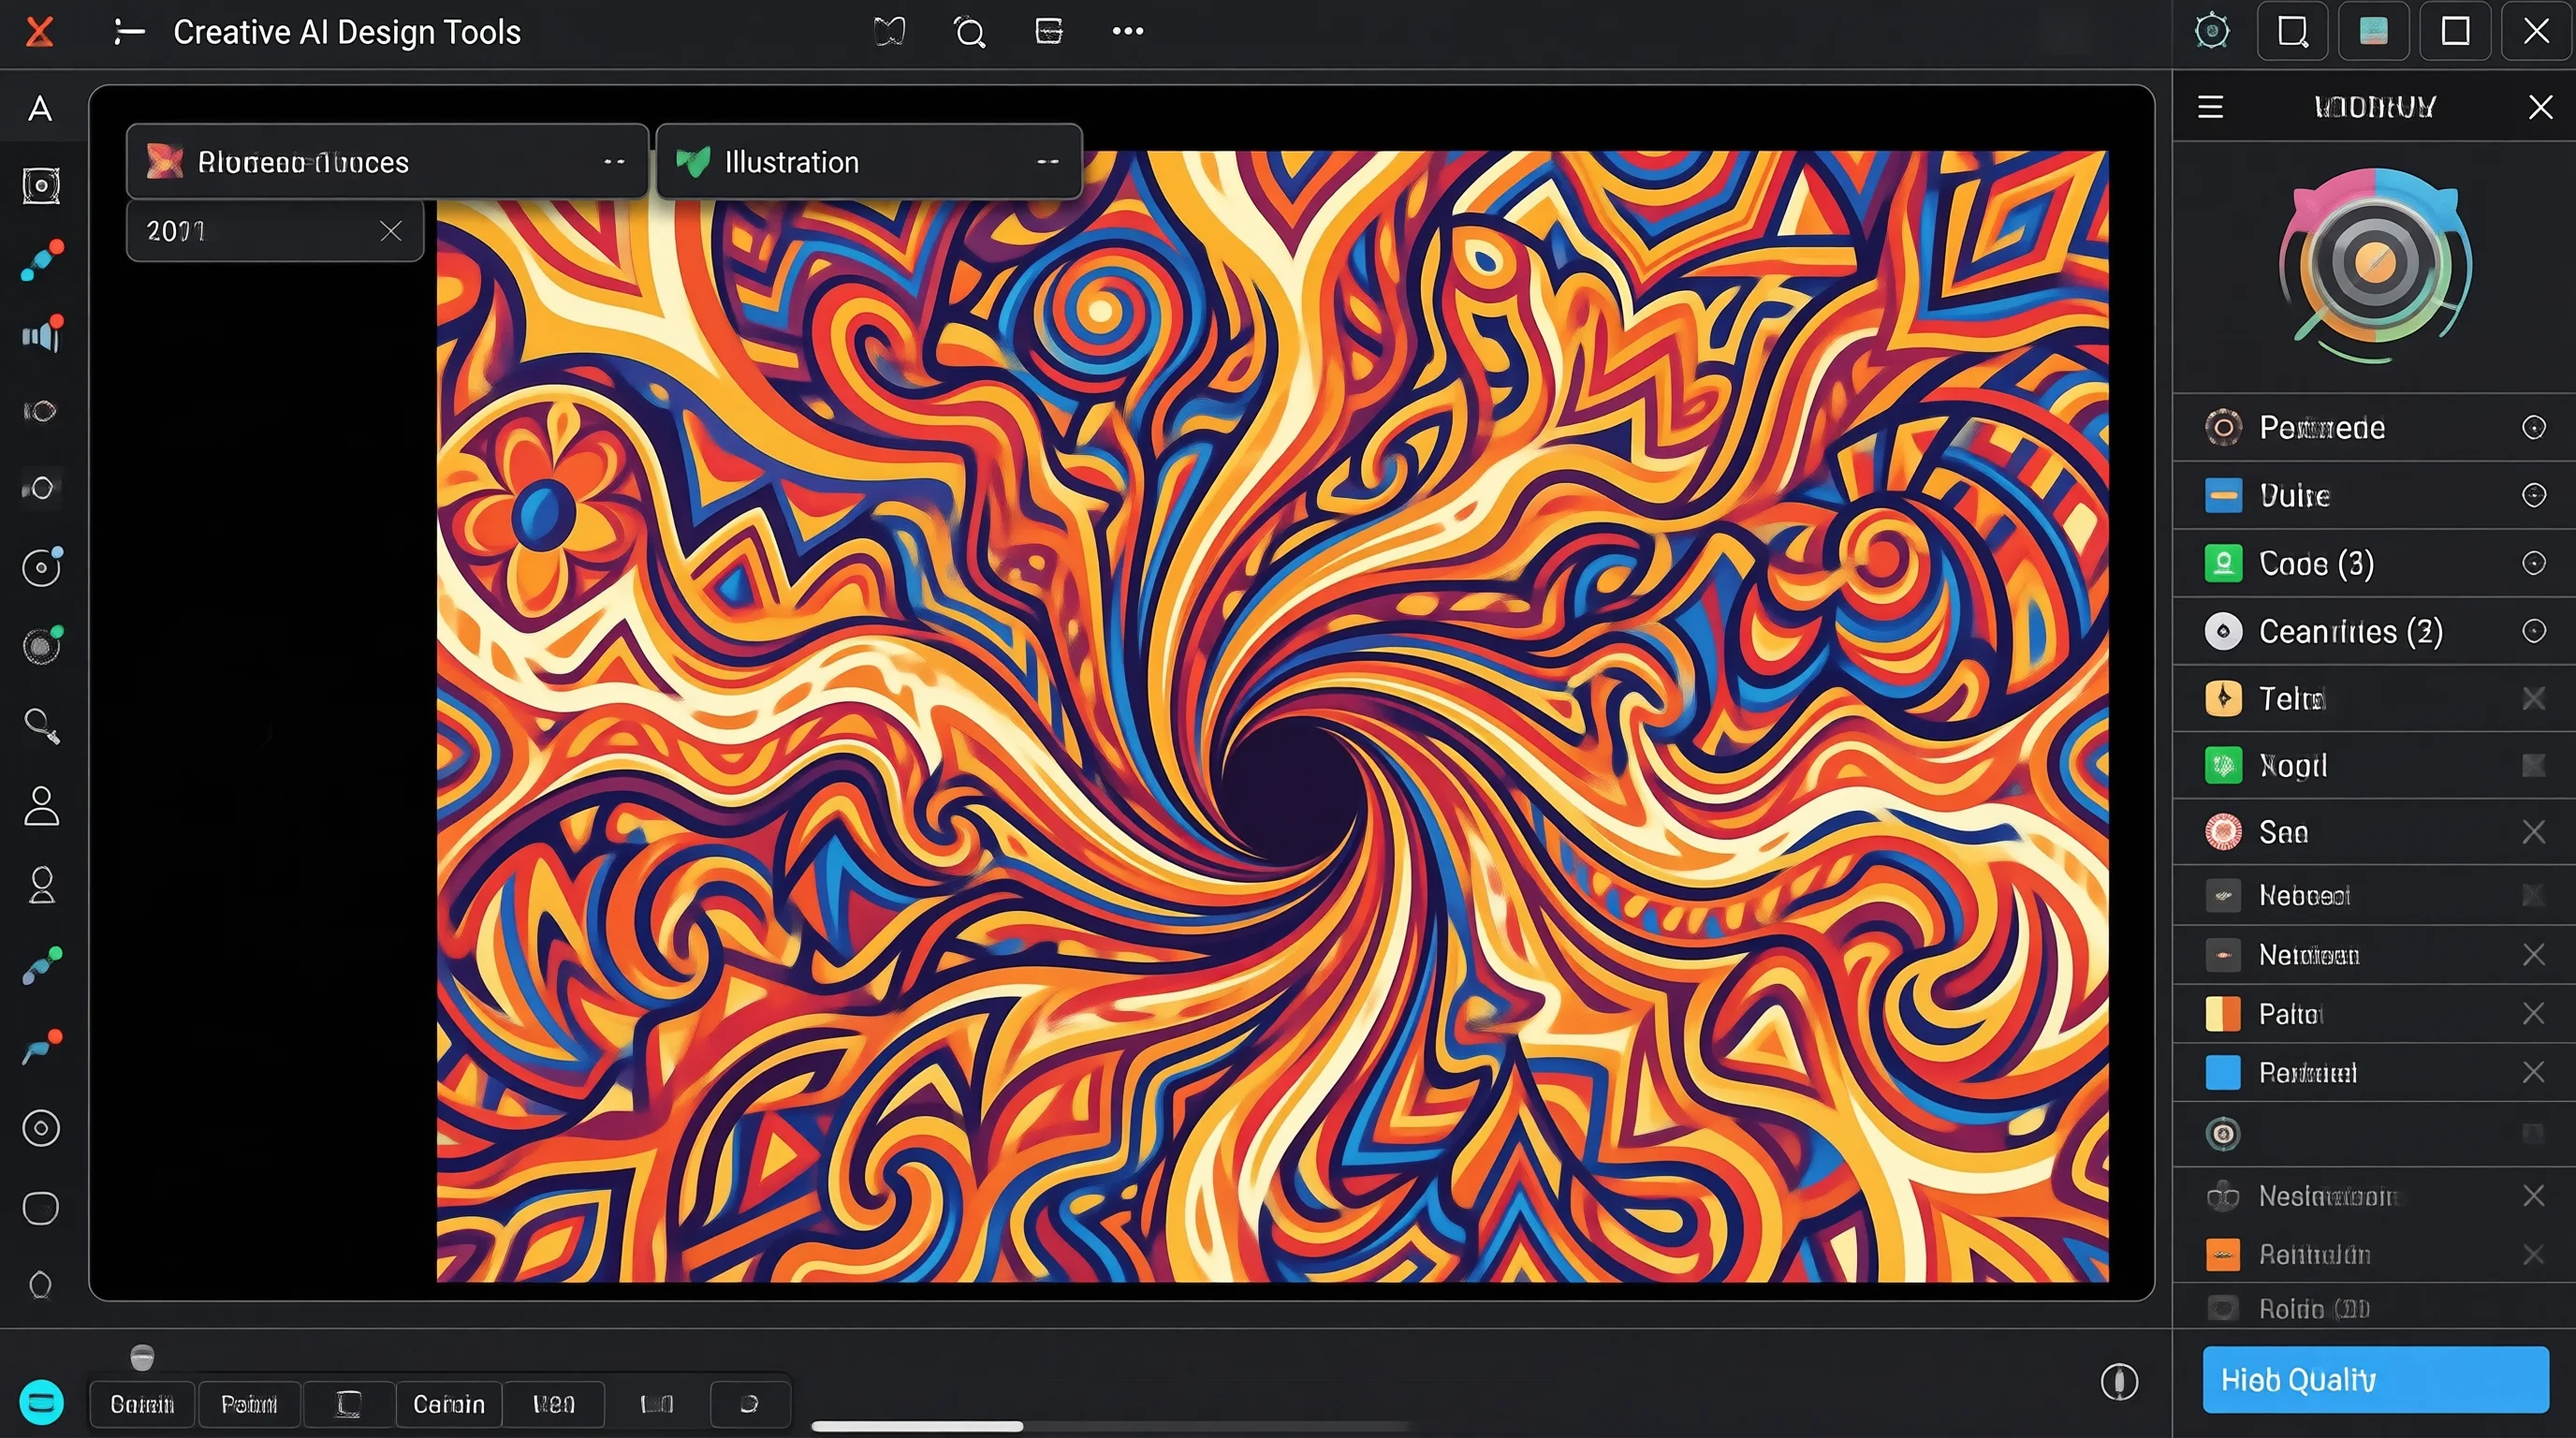This screenshot has width=2576, height=1438.
Task: Click the magnifier zoom tool in left sidebar
Action: coord(42,726)
